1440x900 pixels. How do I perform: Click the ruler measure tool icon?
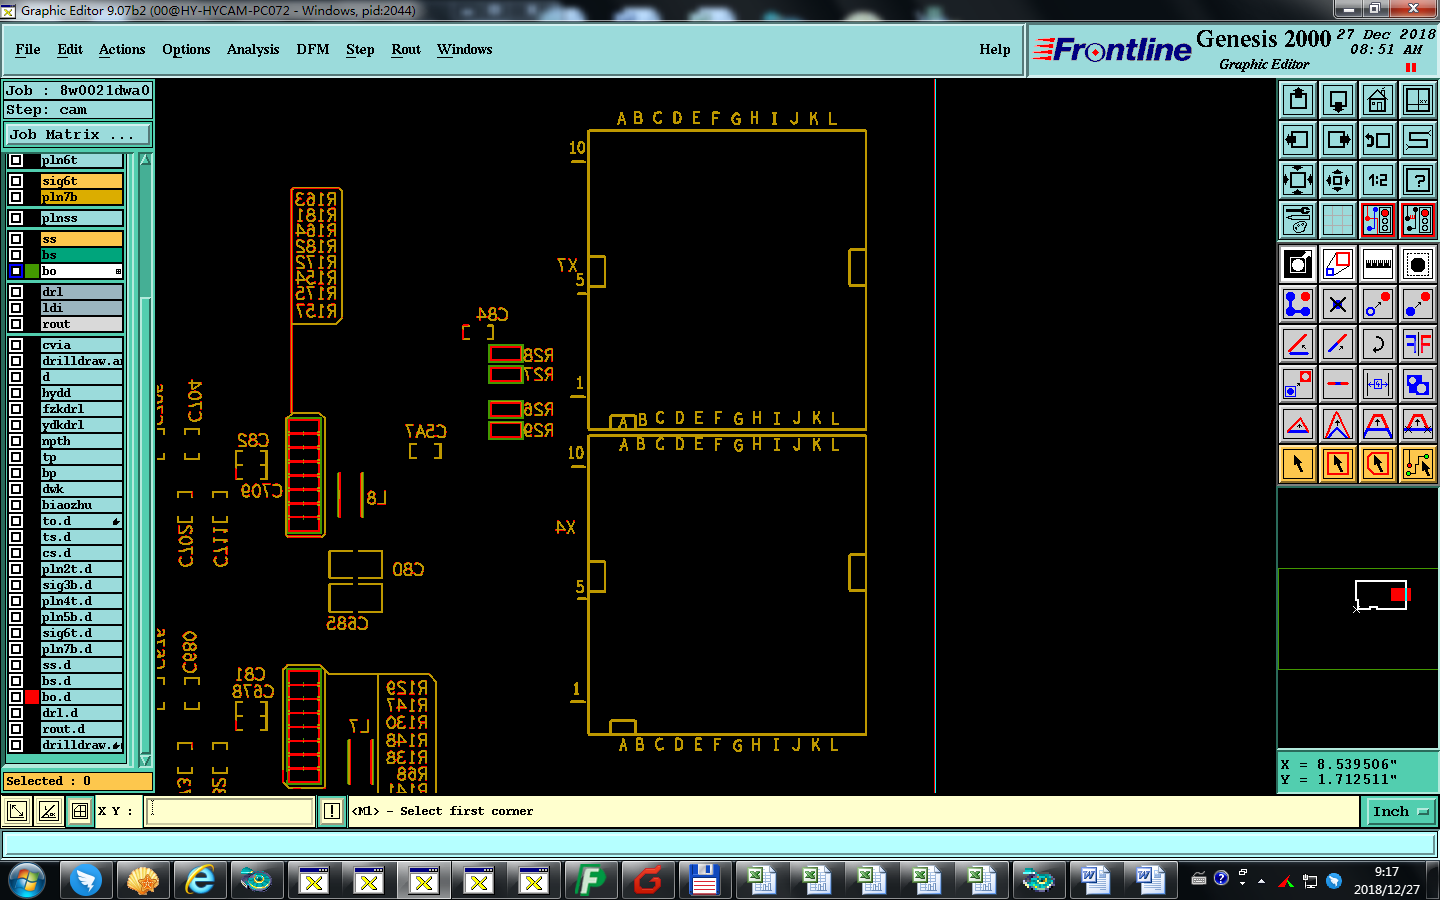coord(1378,264)
